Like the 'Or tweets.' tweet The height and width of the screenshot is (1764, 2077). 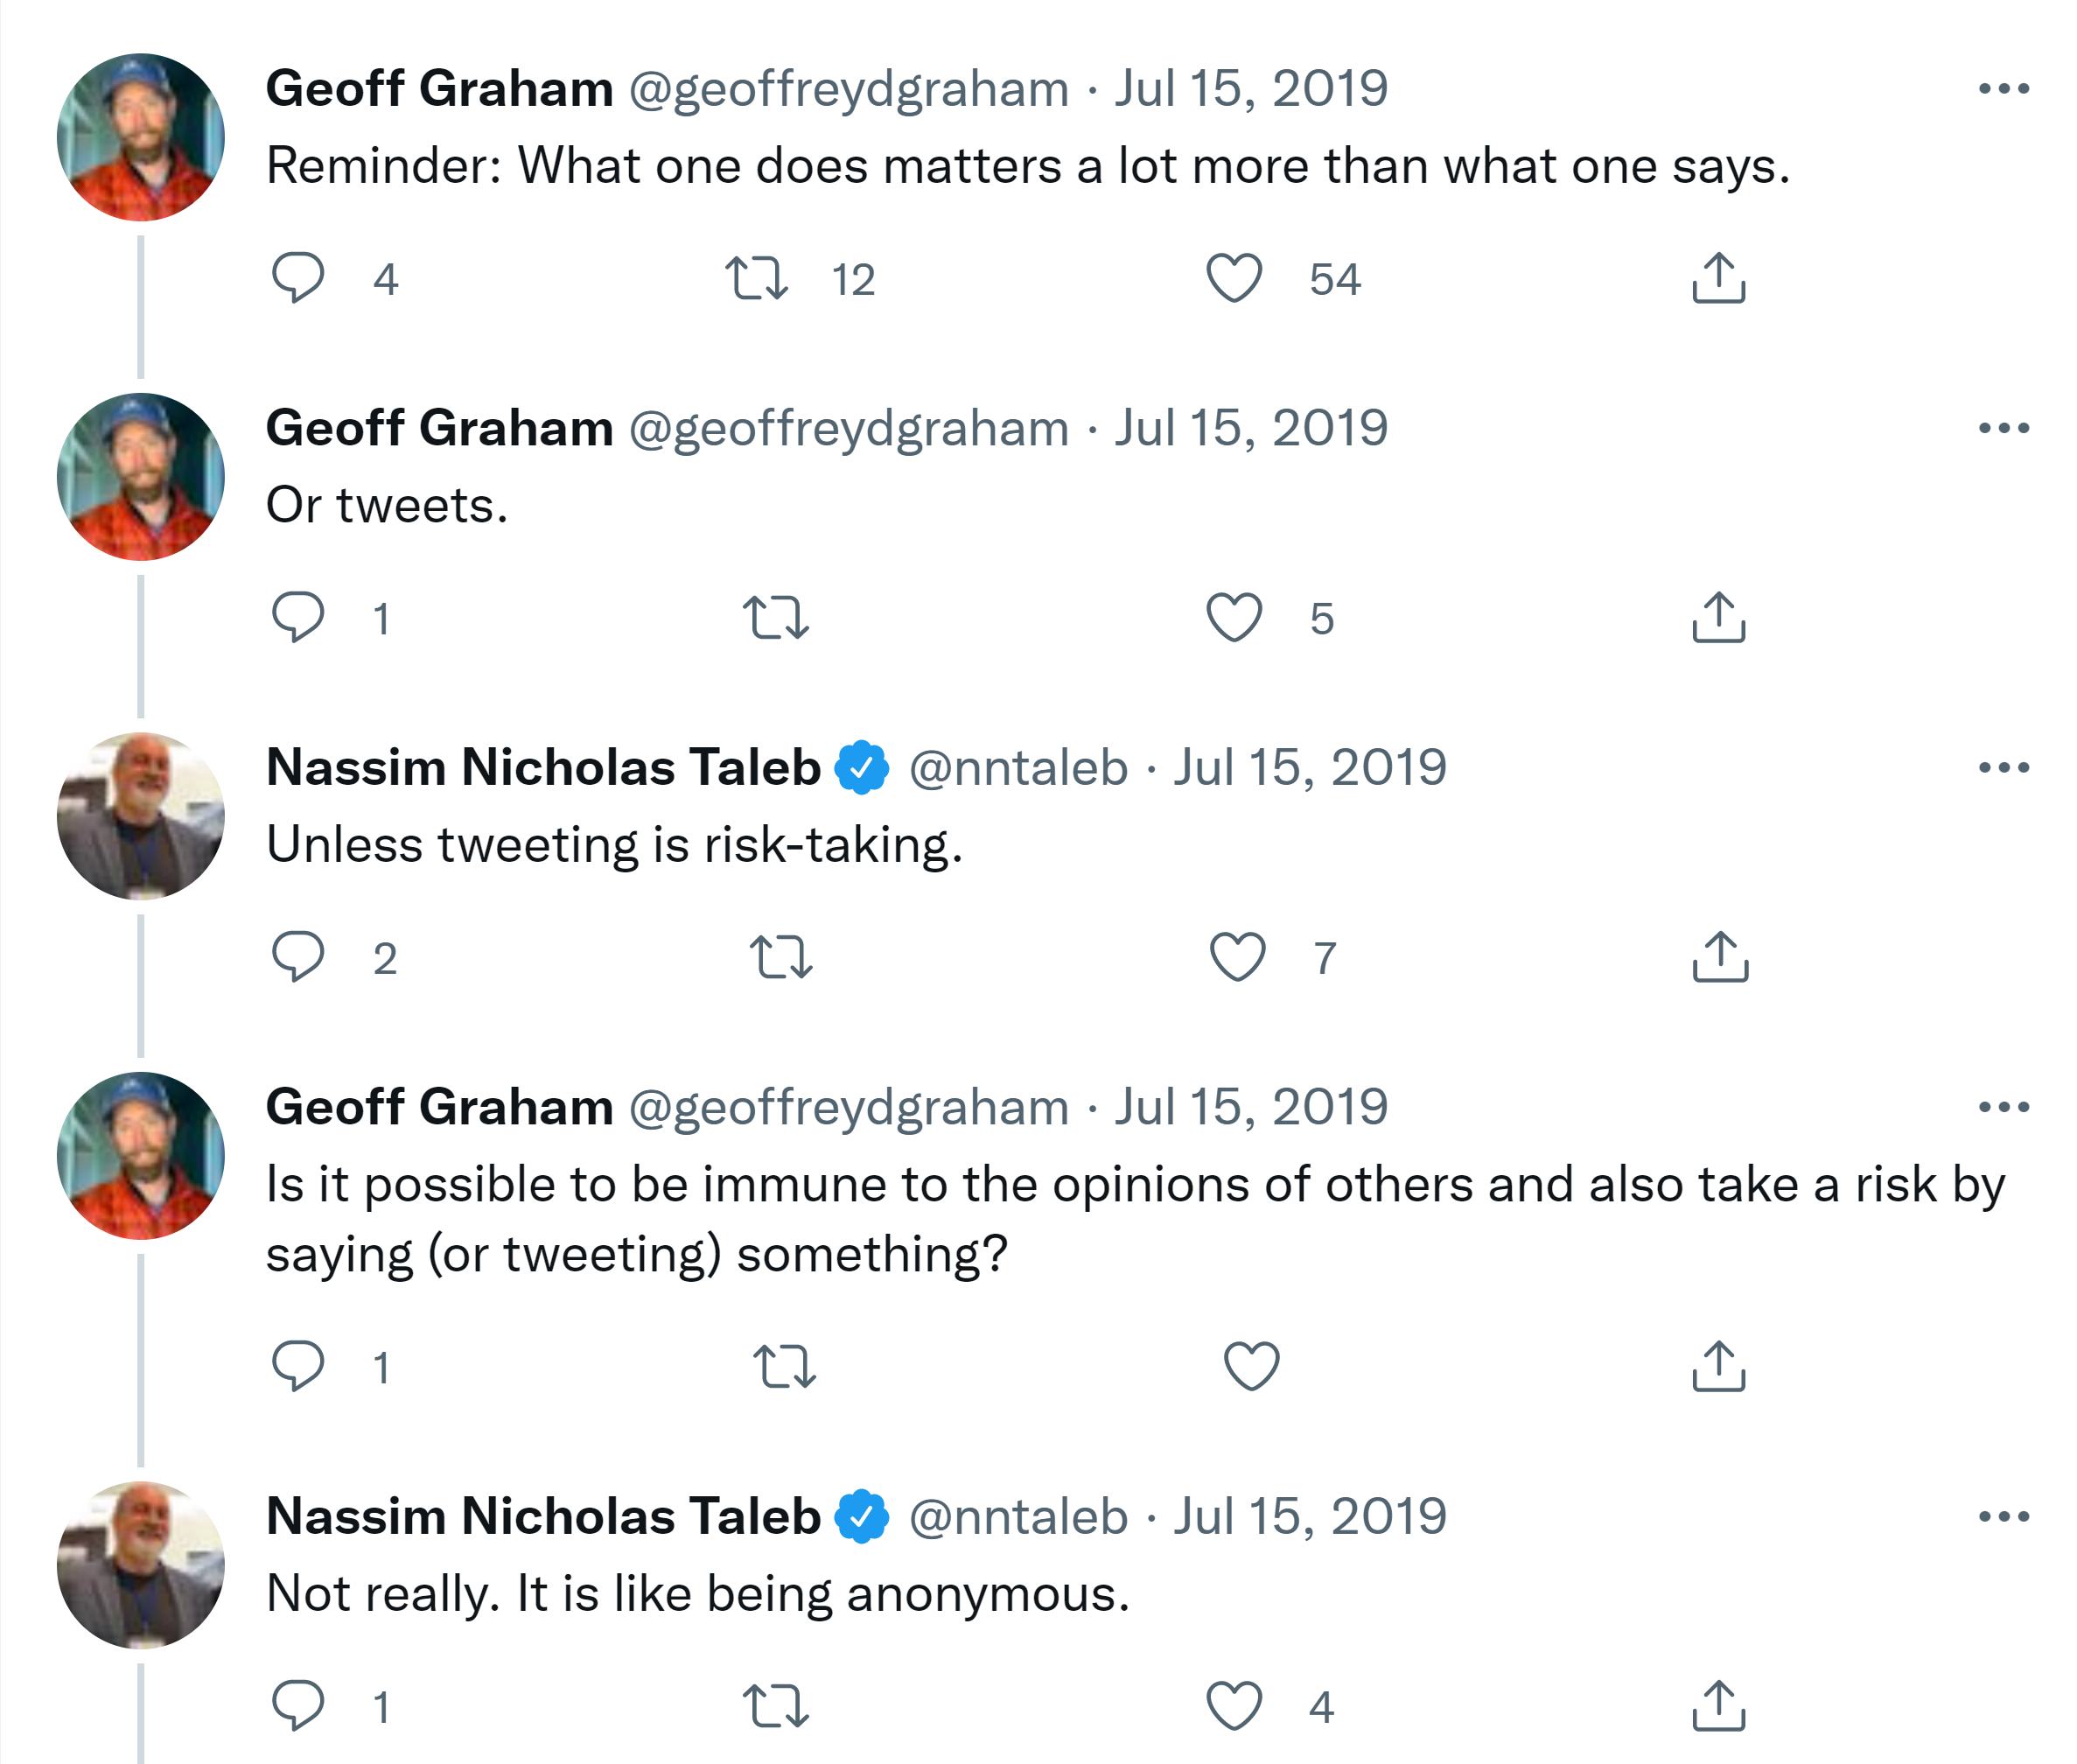pyautogui.click(x=1234, y=617)
